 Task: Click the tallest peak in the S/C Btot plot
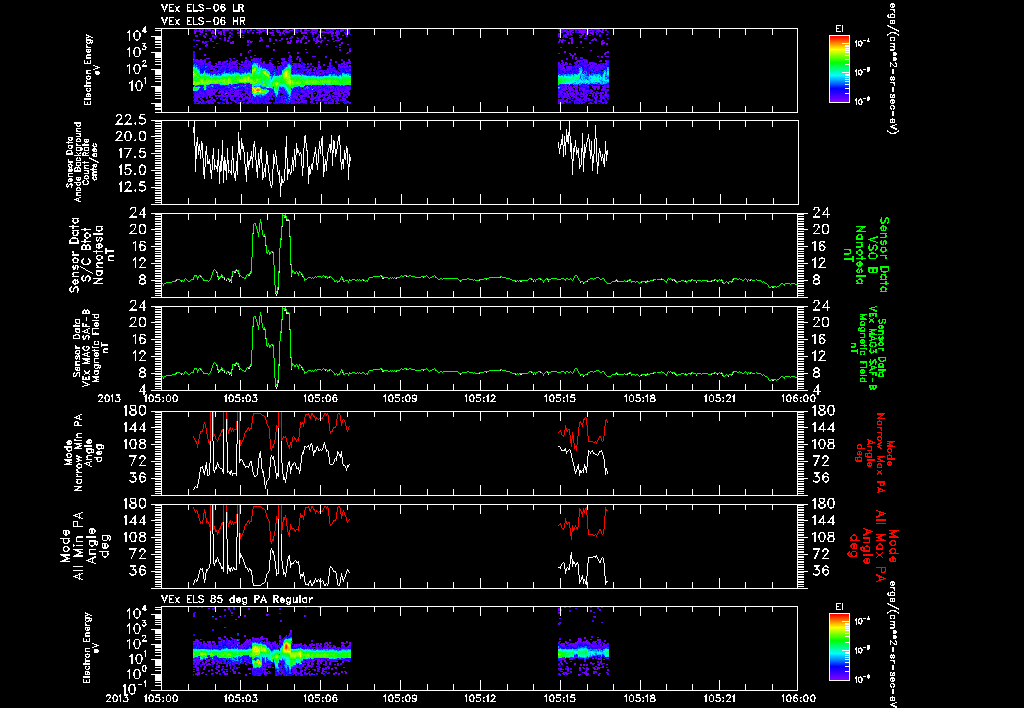click(x=285, y=217)
